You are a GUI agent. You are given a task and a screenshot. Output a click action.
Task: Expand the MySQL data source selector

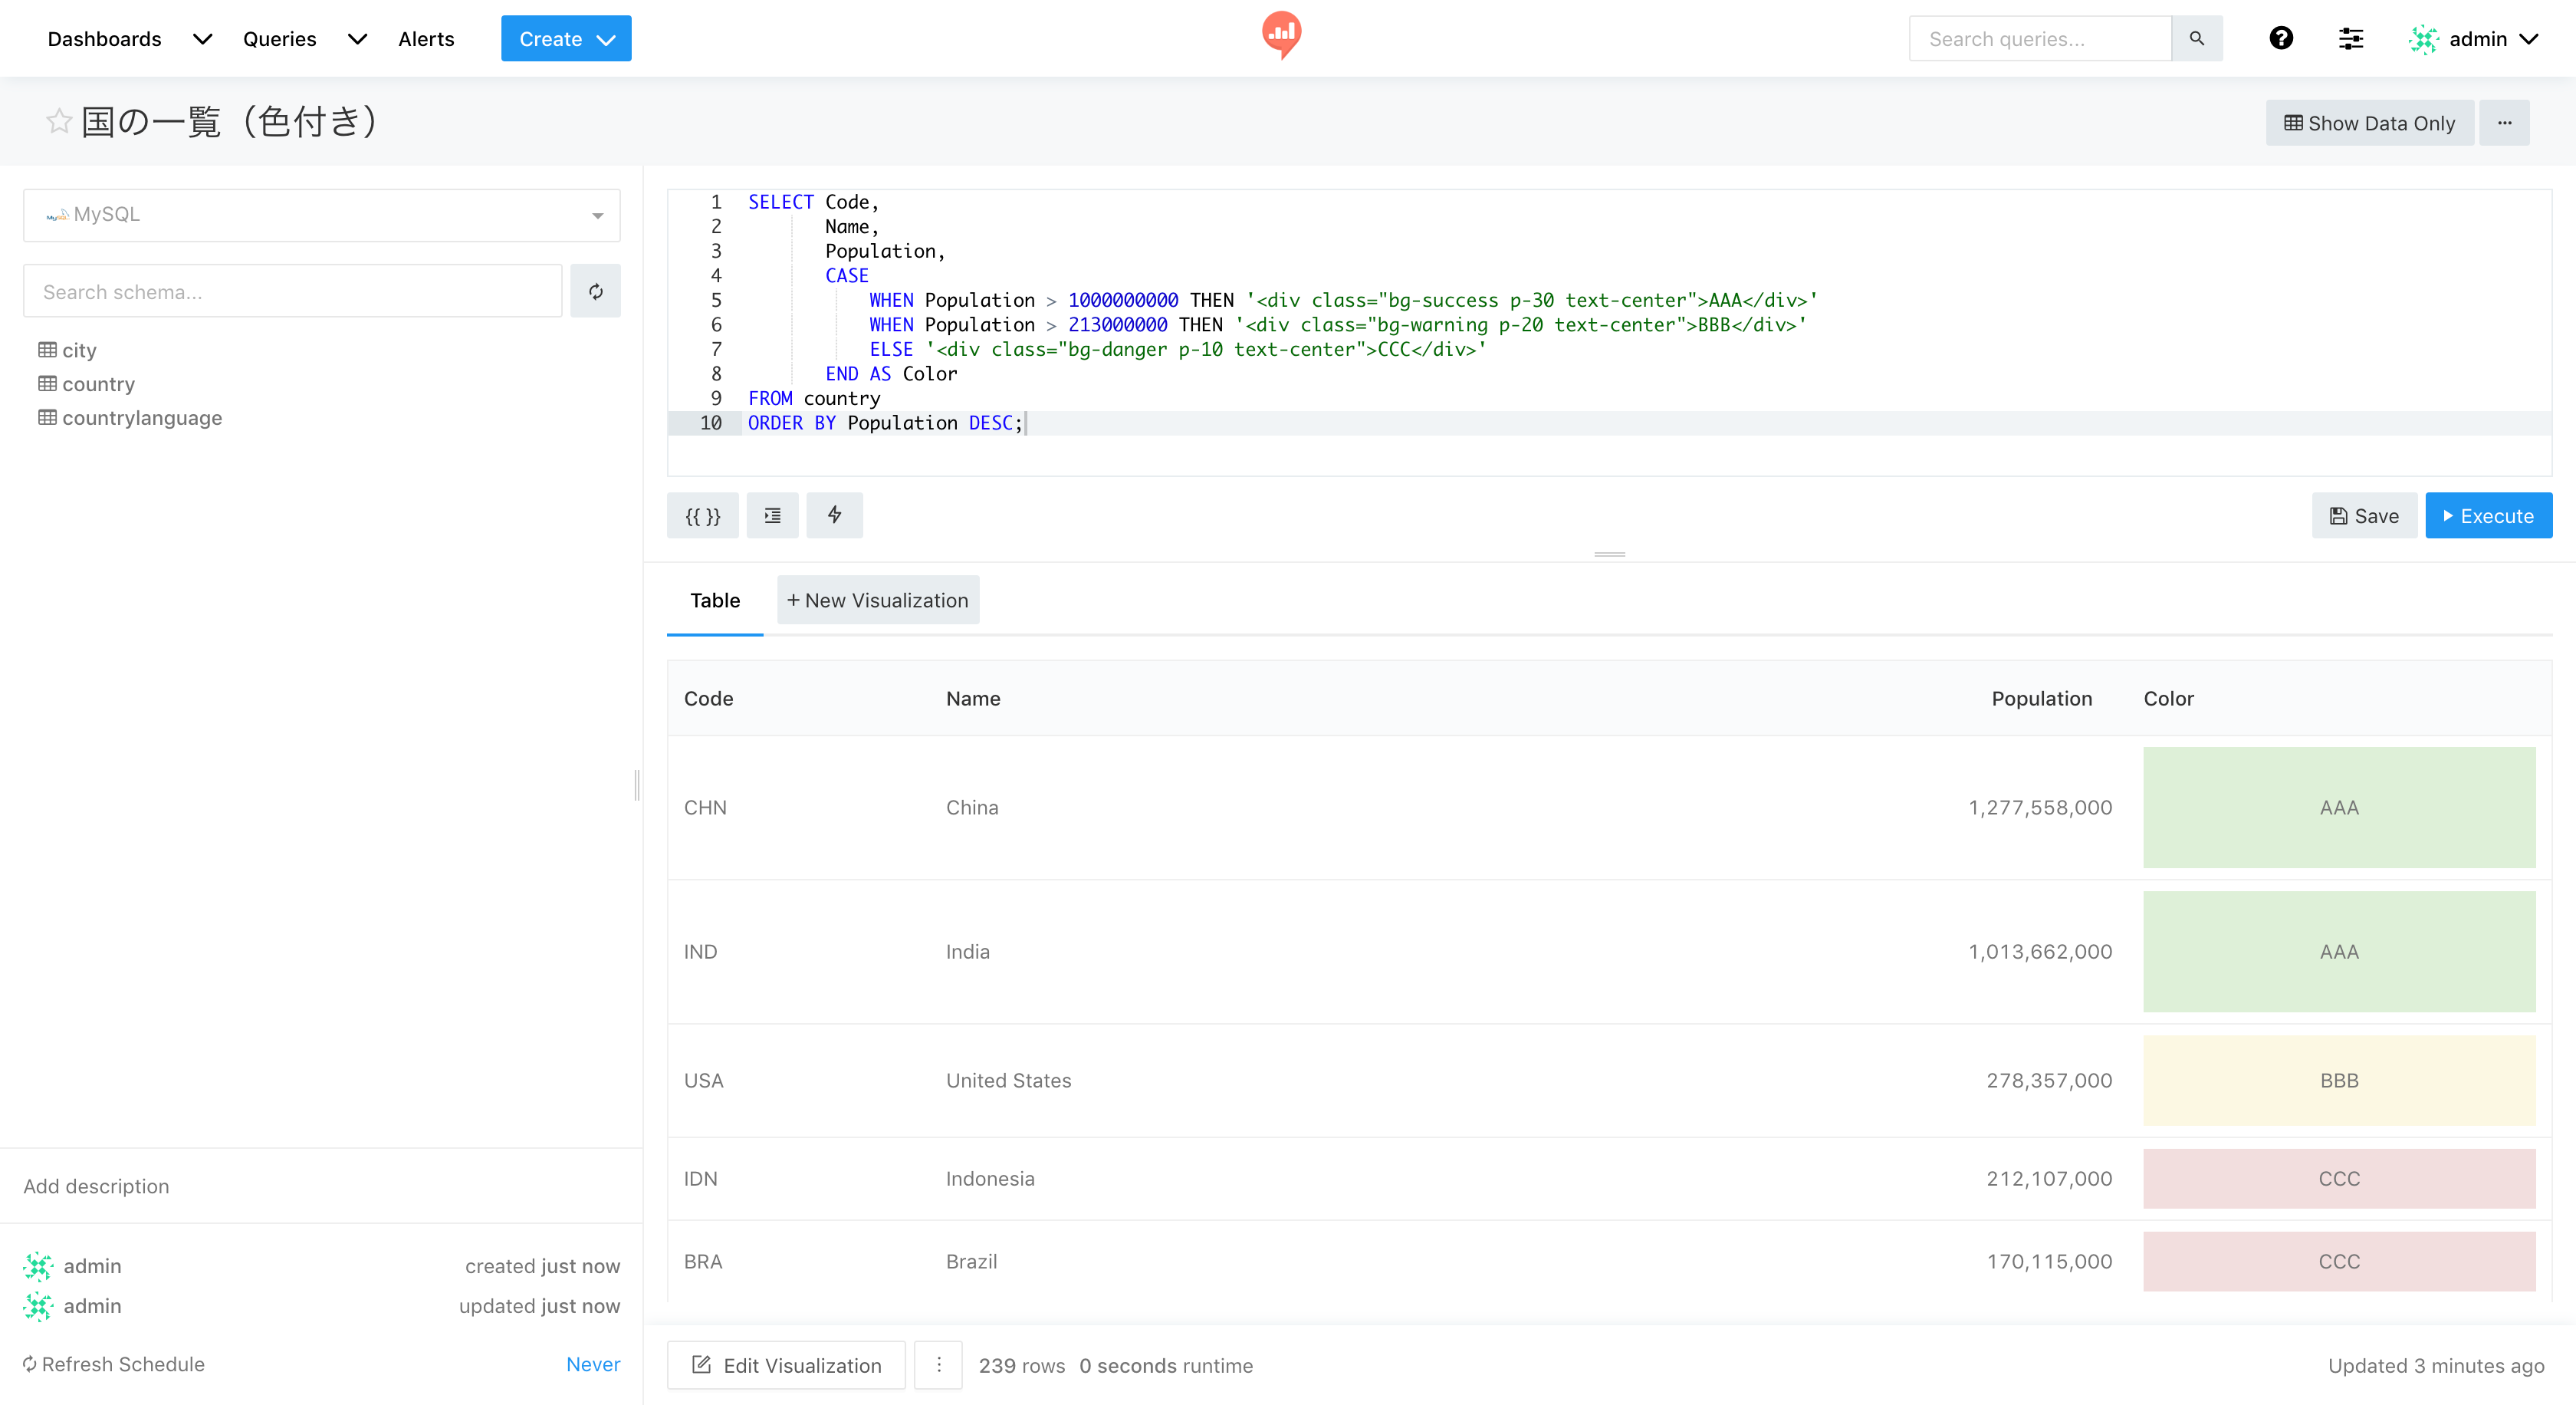[321, 215]
